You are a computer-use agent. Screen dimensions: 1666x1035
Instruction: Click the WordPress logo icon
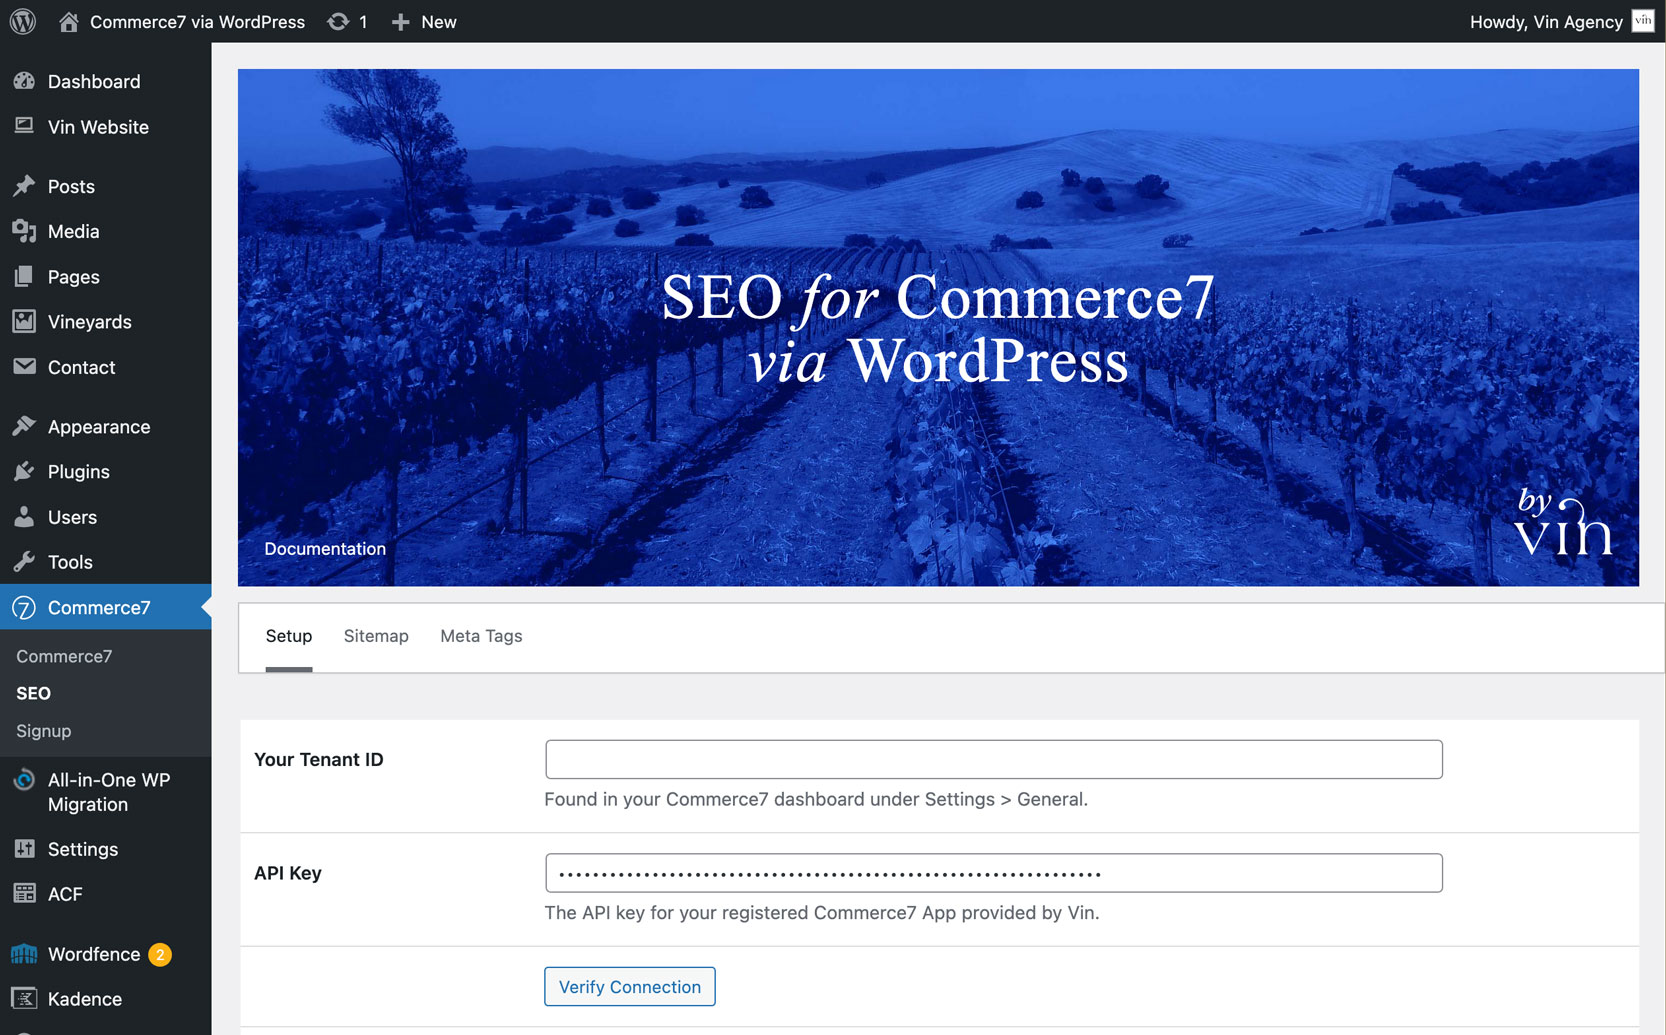pos(23,21)
